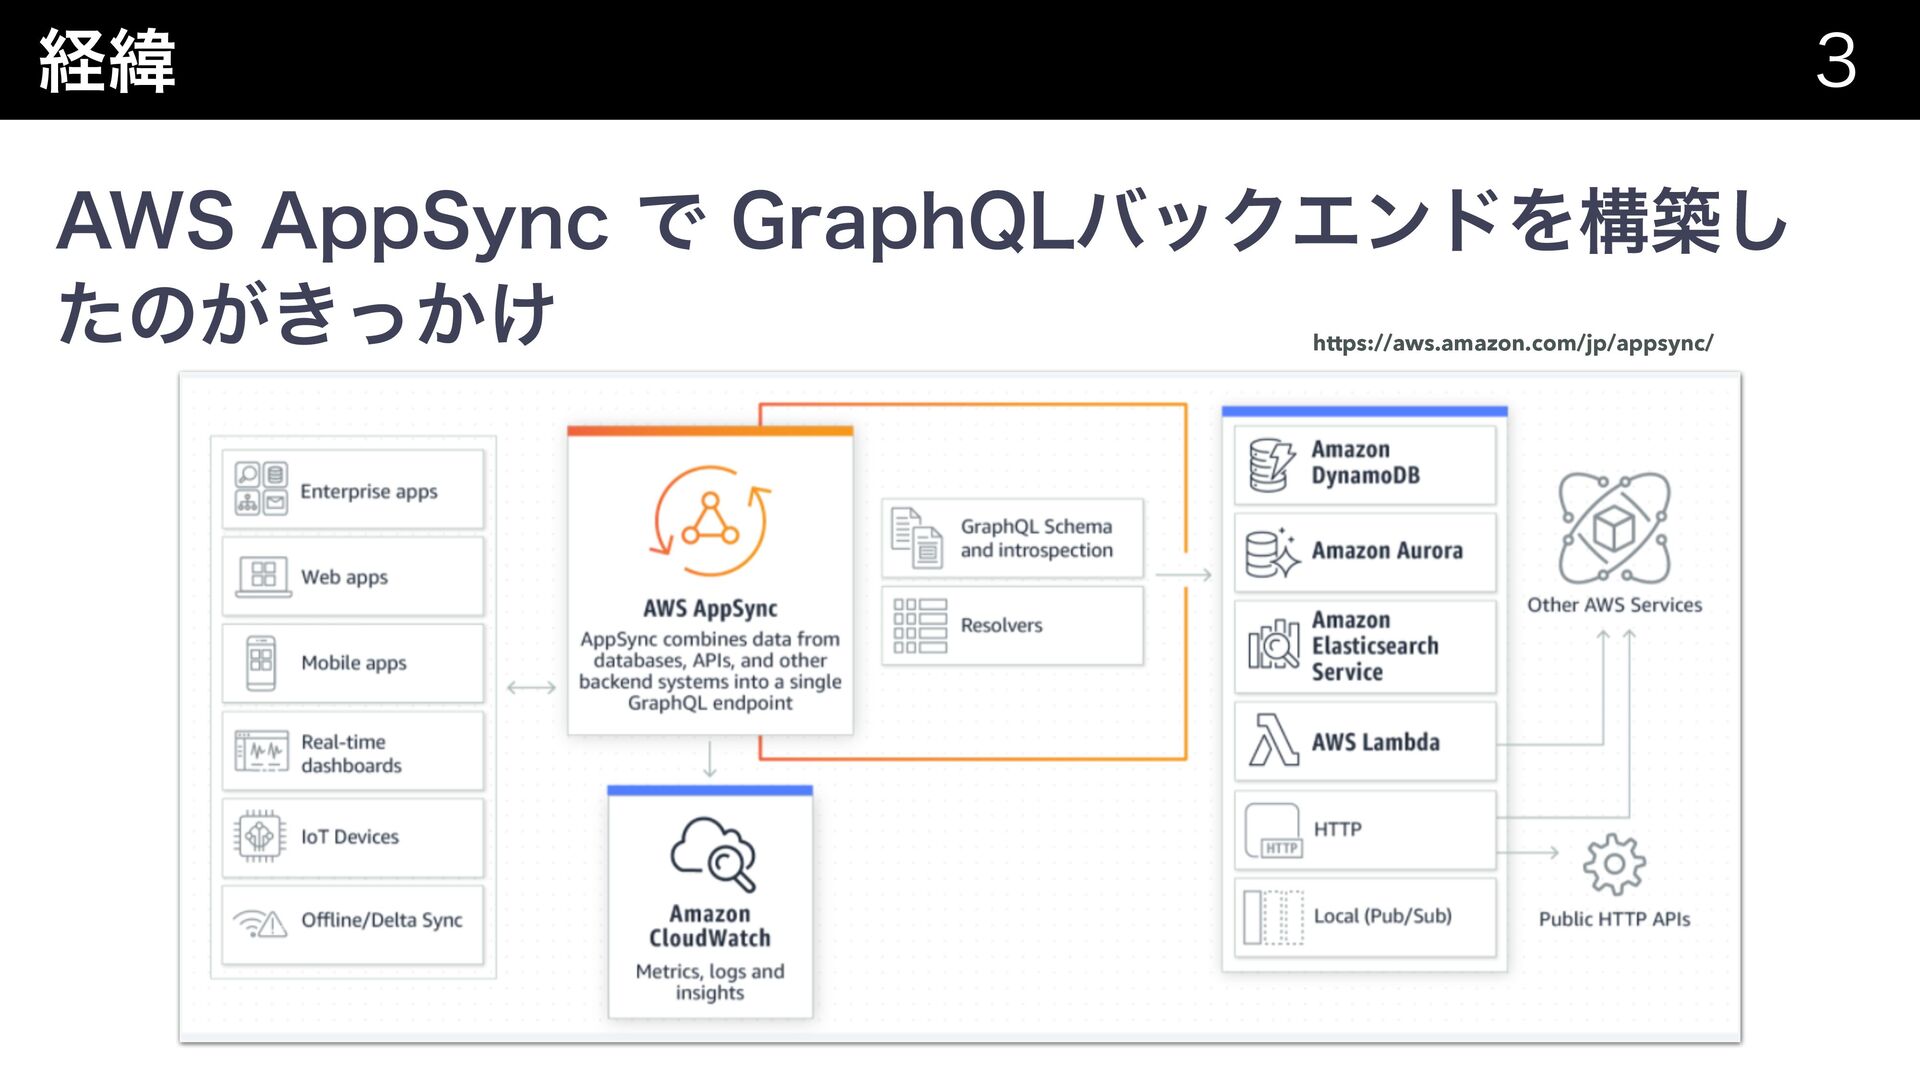Click the slide page number 3

1836,61
